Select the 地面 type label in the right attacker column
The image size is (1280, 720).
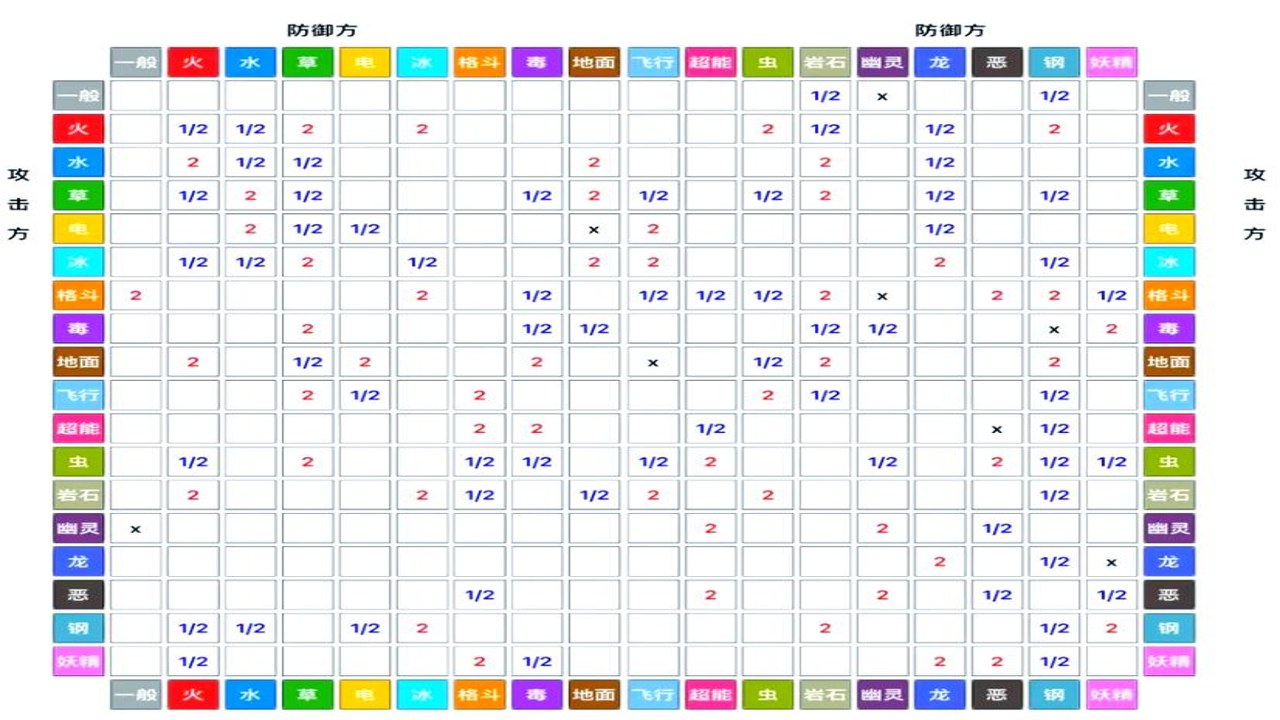1169,362
